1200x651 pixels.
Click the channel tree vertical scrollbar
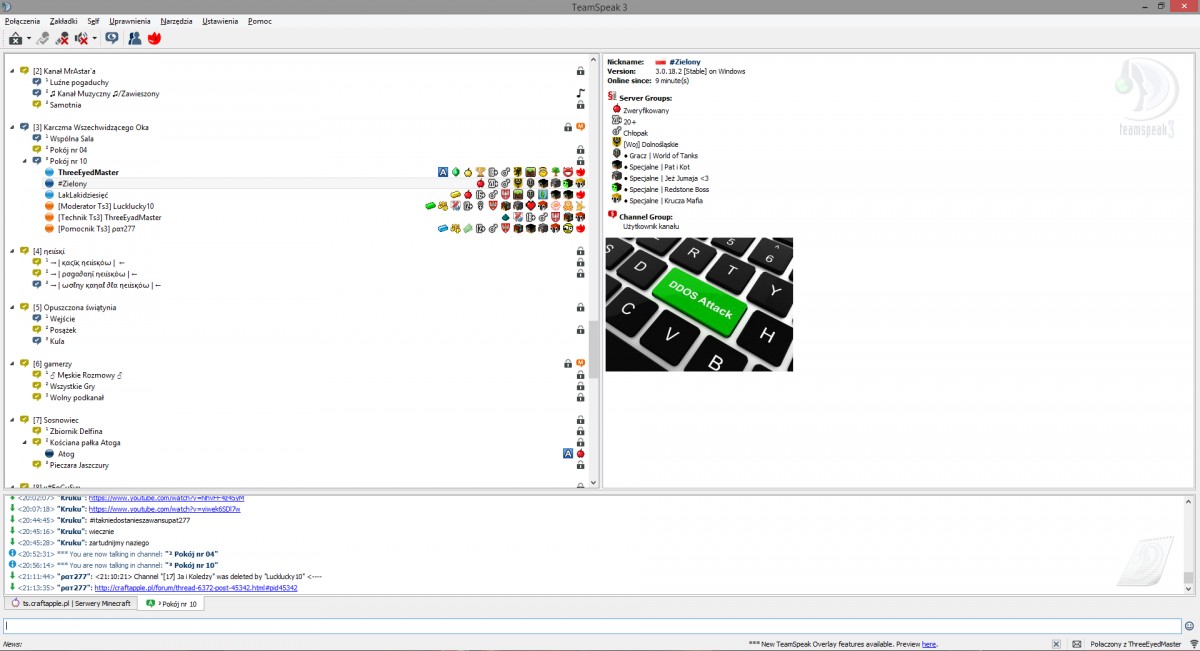tap(594, 350)
